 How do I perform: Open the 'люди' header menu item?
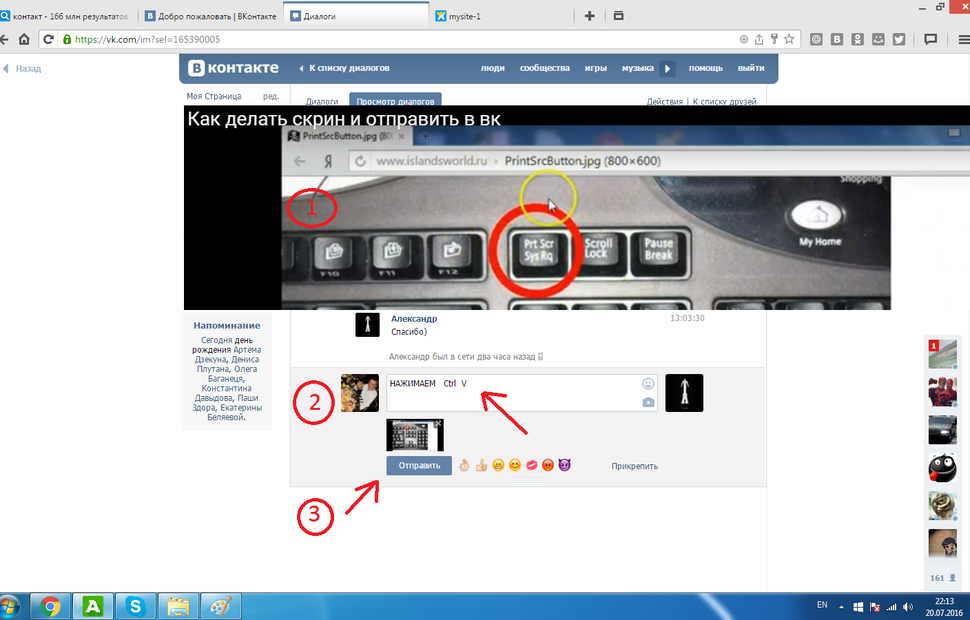pos(492,68)
